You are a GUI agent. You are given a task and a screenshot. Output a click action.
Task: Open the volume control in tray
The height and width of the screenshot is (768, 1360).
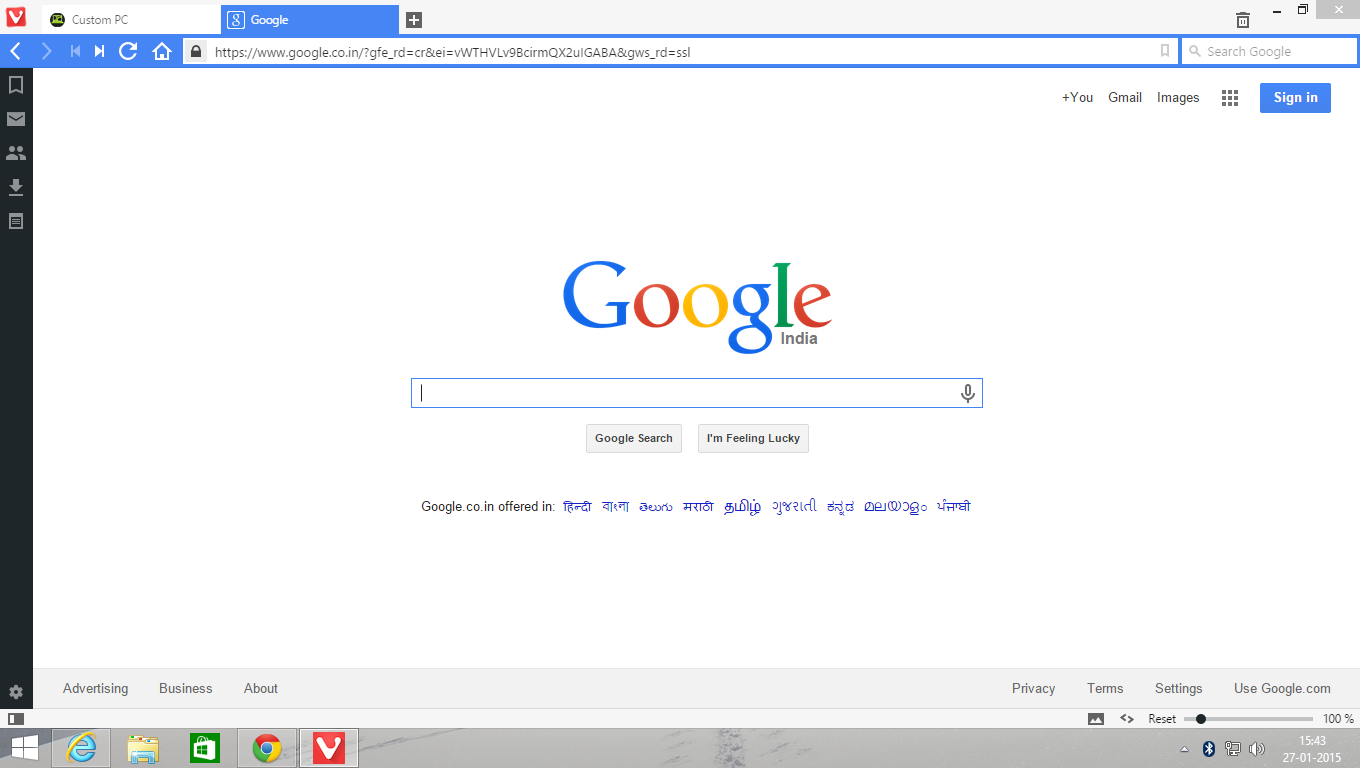tap(1257, 749)
